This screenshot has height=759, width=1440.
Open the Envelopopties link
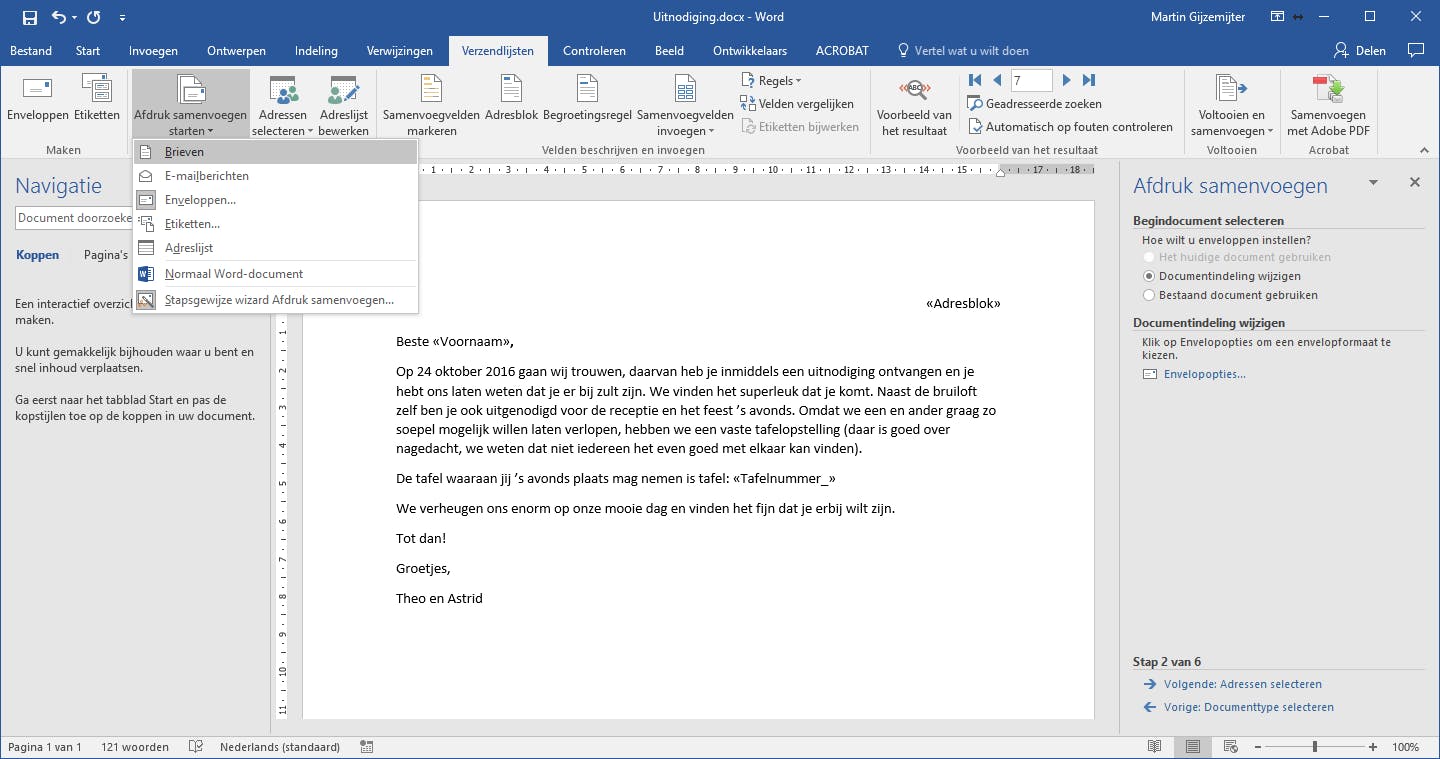point(1205,374)
